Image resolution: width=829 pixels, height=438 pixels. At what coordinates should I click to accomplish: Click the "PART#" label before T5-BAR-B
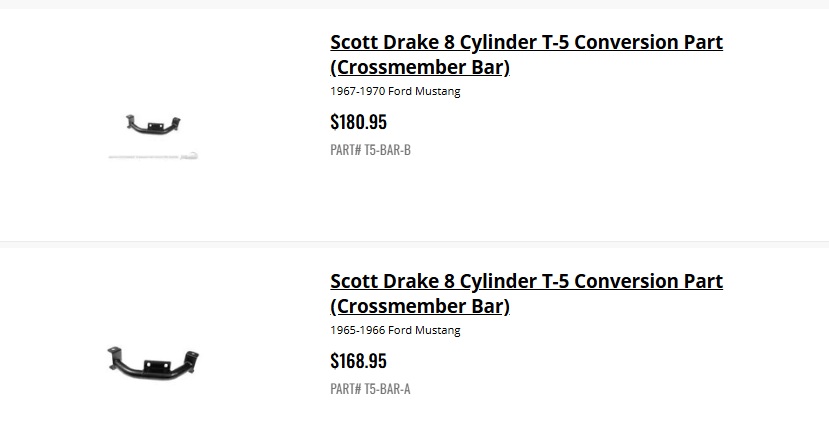pyautogui.click(x=345, y=150)
